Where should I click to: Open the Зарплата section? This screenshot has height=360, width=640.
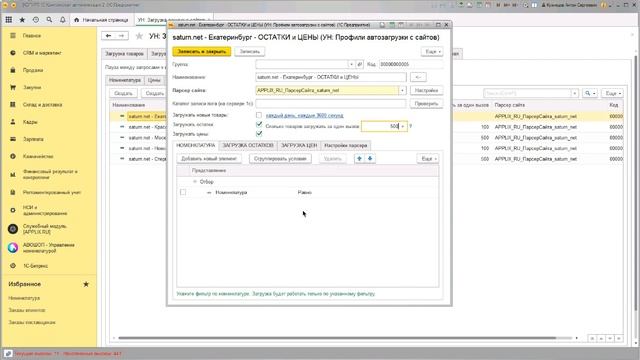[33, 139]
